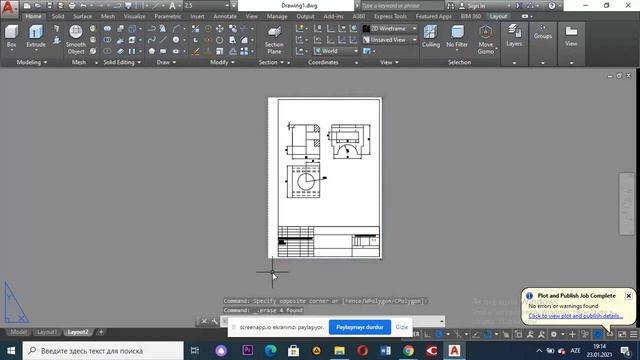This screenshot has height=360, width=640.
Task: Toggle annotation visibility icon in status bar
Action: tap(530, 334)
